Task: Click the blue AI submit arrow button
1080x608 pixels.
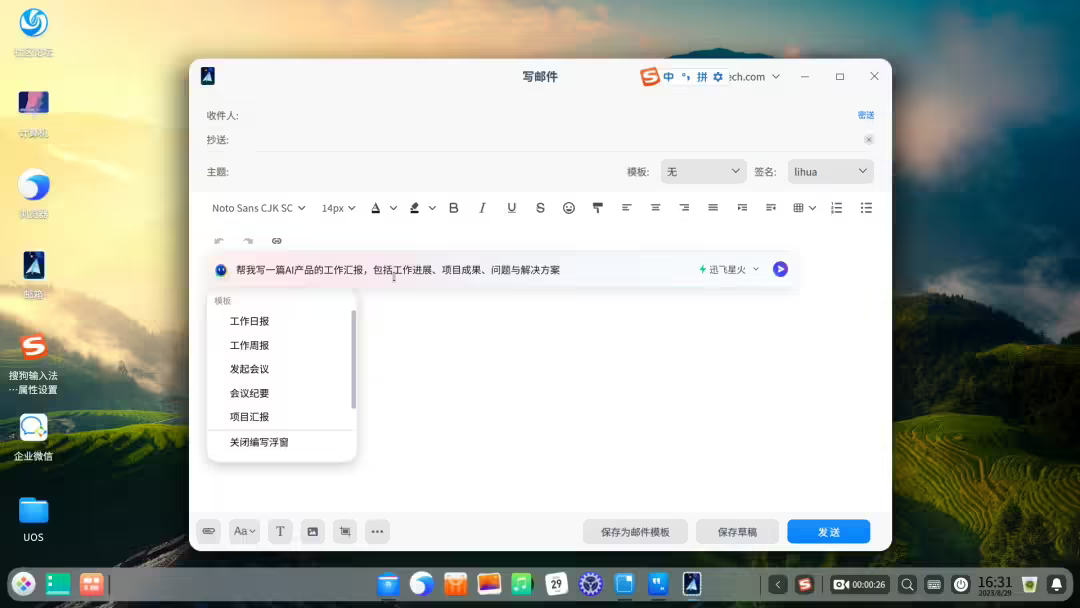Action: click(780, 269)
